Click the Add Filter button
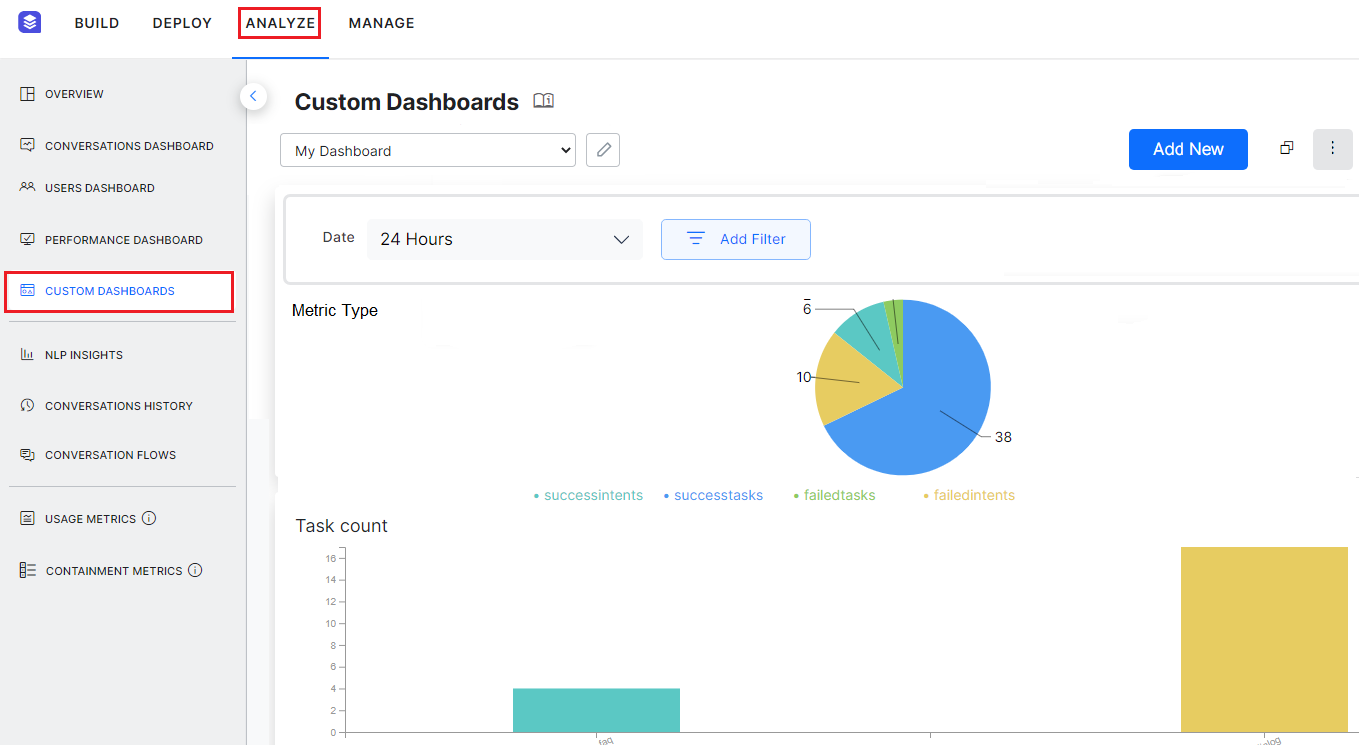 click(x=736, y=239)
